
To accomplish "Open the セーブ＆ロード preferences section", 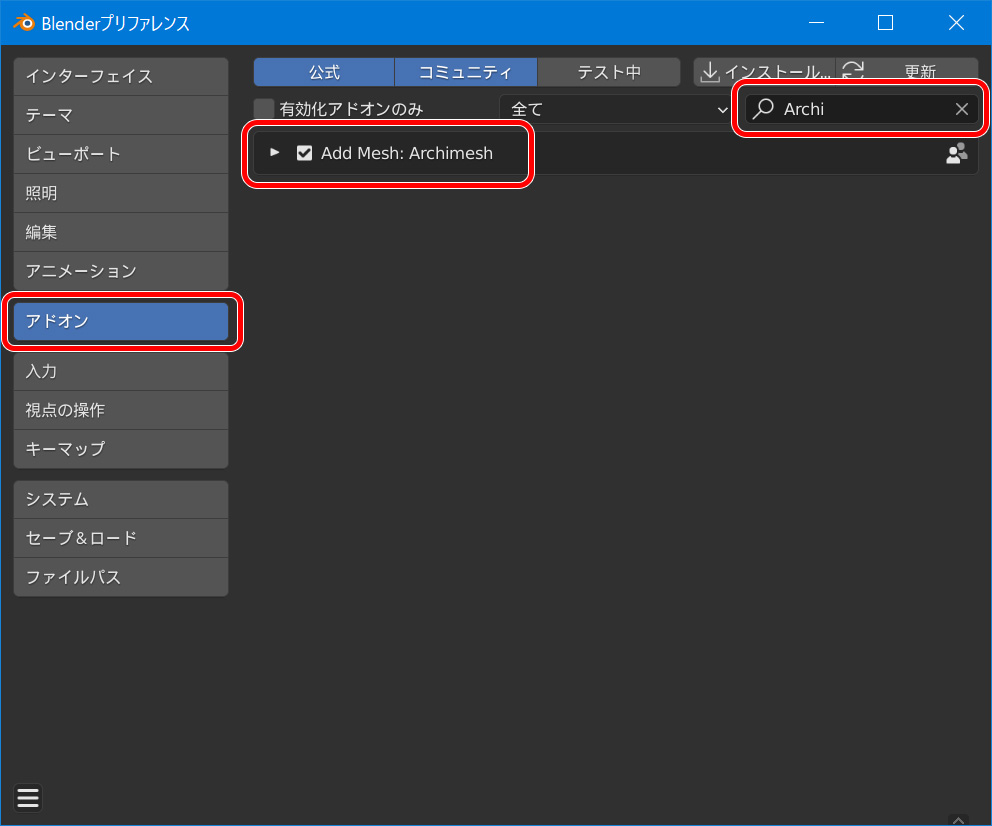I will click(121, 538).
